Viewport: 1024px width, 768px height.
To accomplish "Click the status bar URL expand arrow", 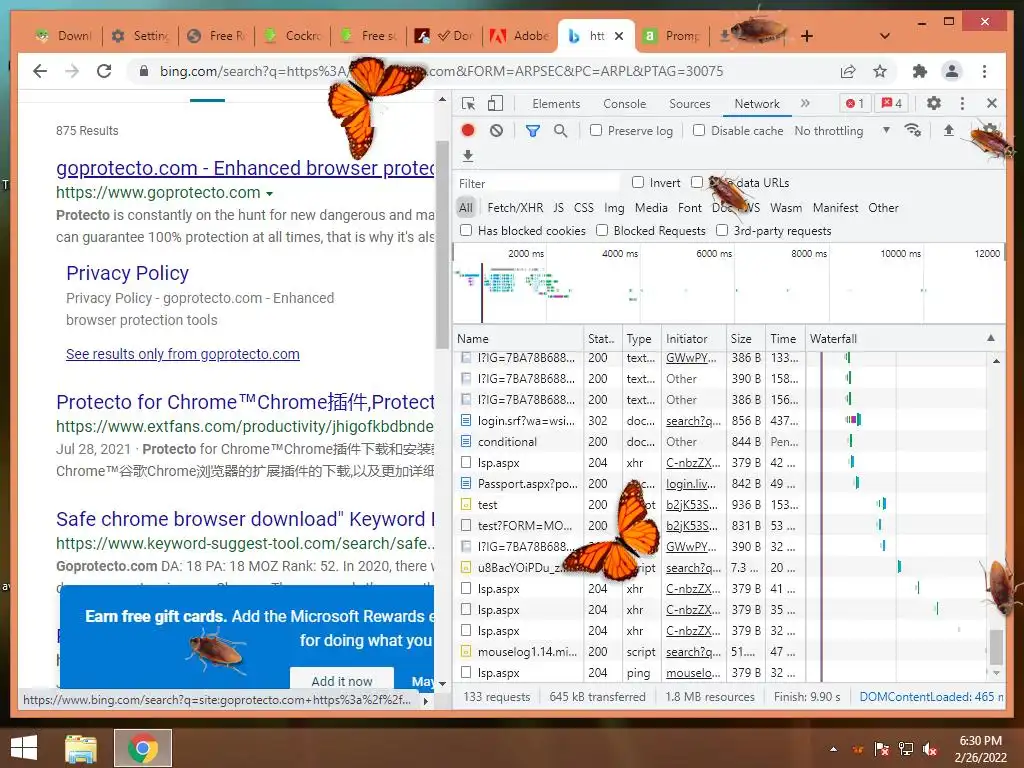I will (426, 701).
